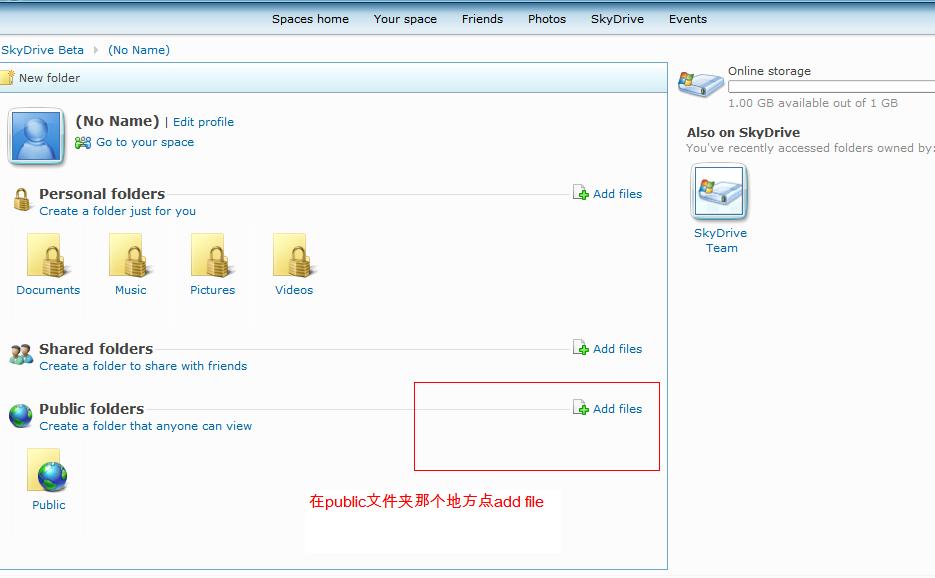
Task: Open the SkyDrive menu item
Action: coord(617,19)
